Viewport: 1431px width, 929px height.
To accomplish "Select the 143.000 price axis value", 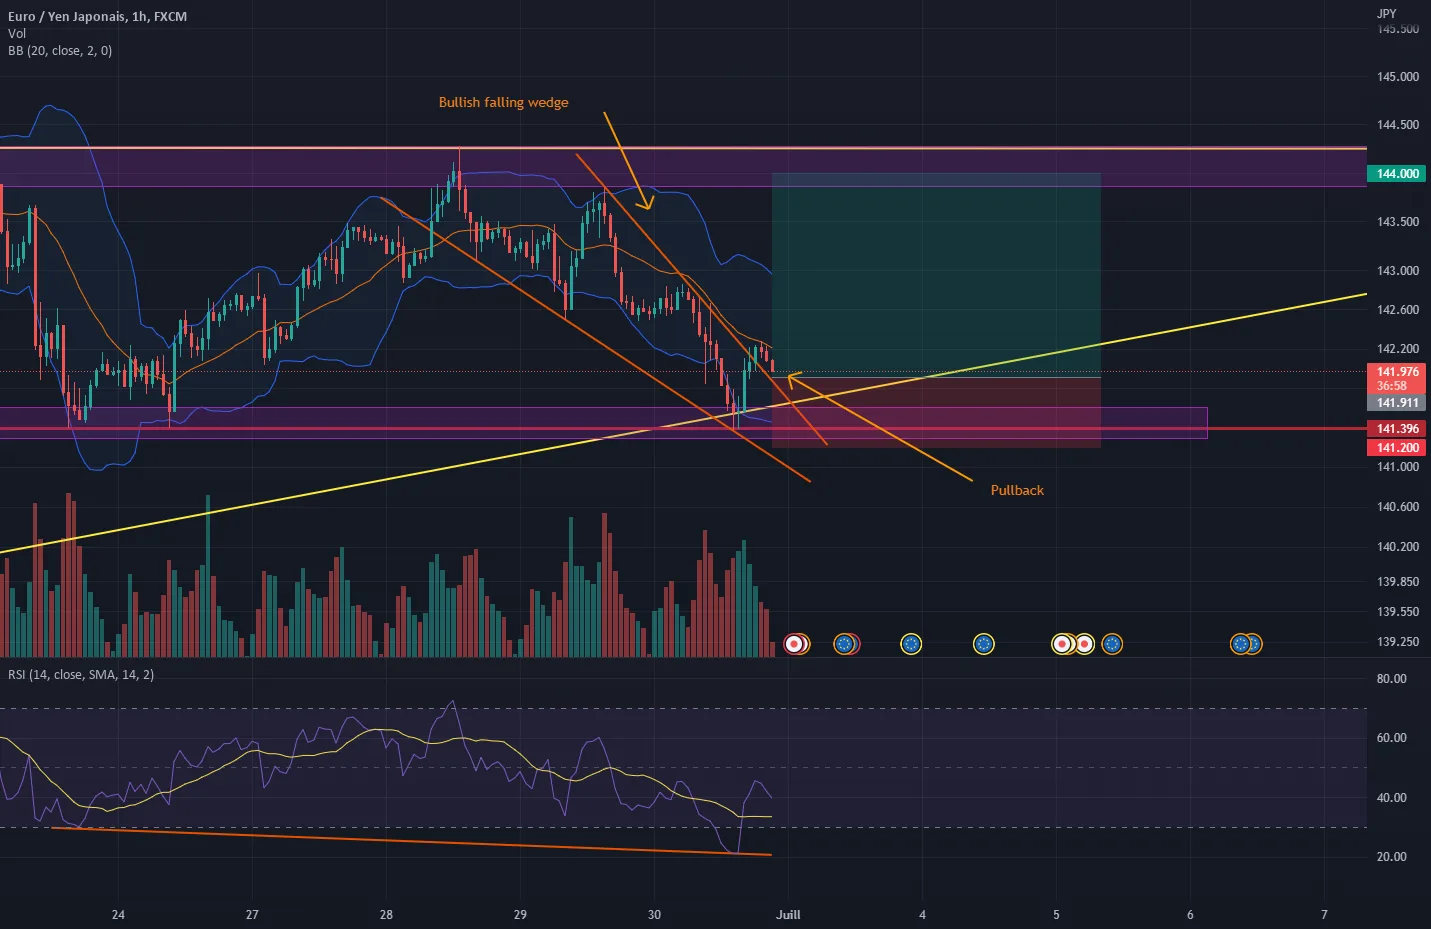I will [1397, 271].
